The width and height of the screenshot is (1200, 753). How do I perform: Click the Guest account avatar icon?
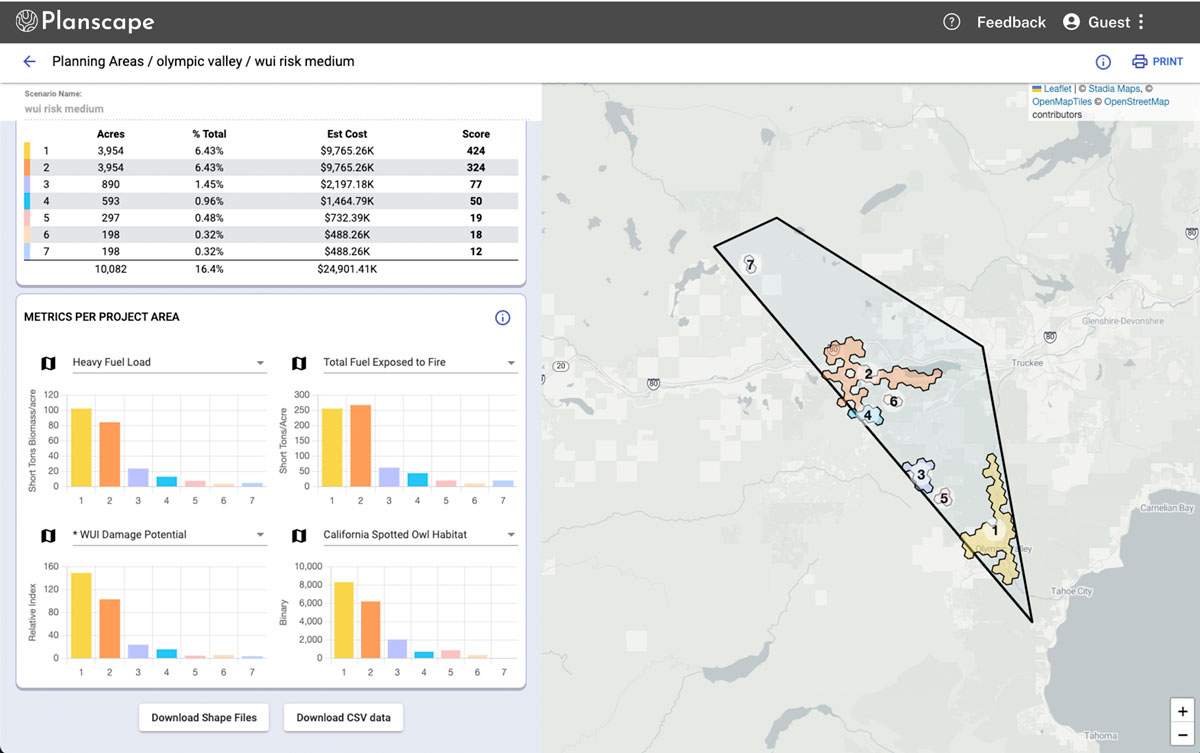tap(1072, 22)
